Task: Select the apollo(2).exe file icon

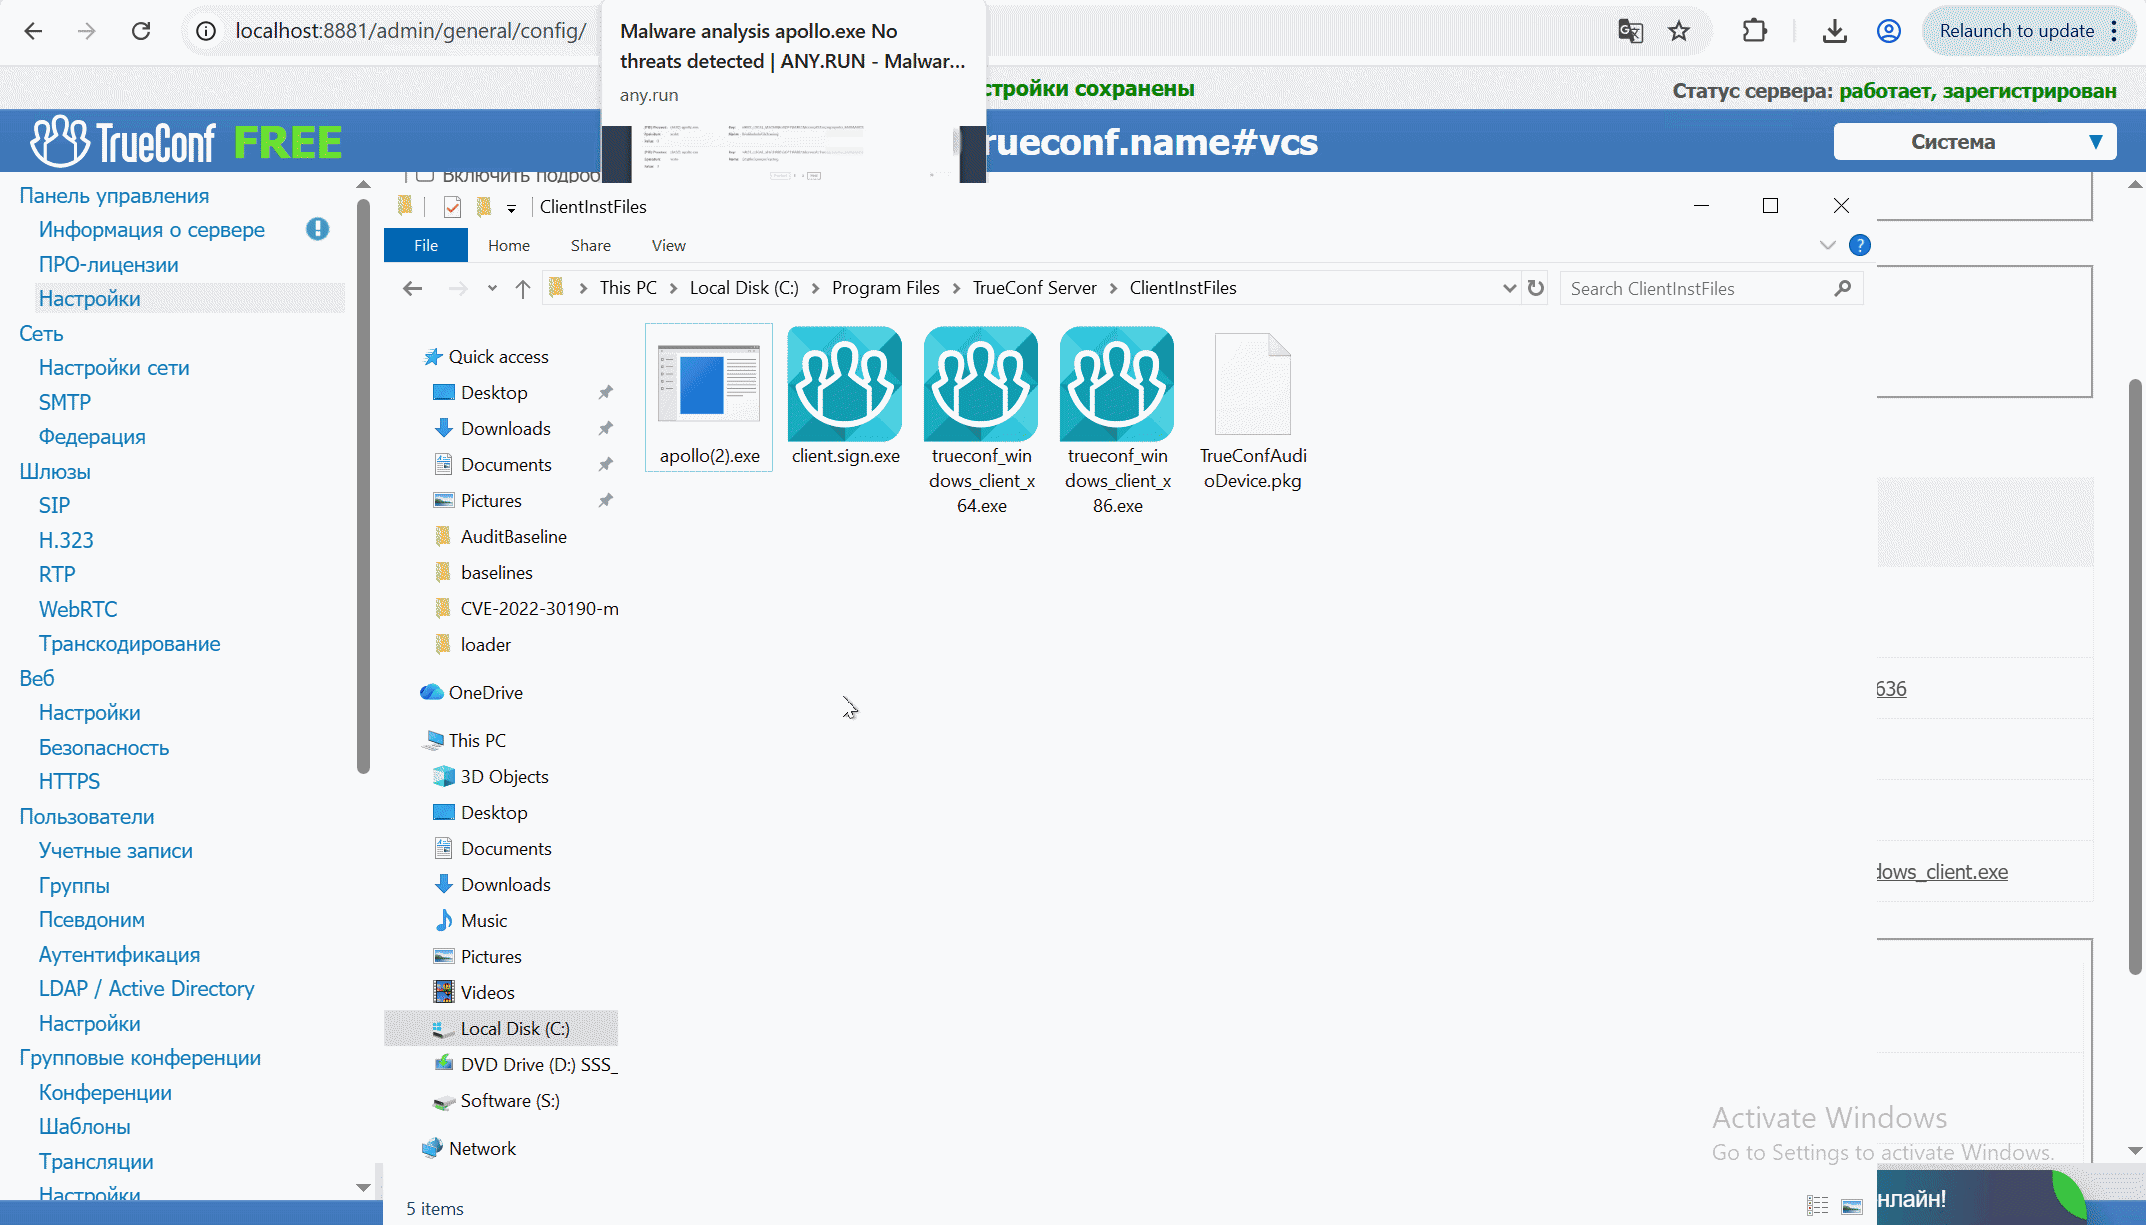Action: coord(709,384)
